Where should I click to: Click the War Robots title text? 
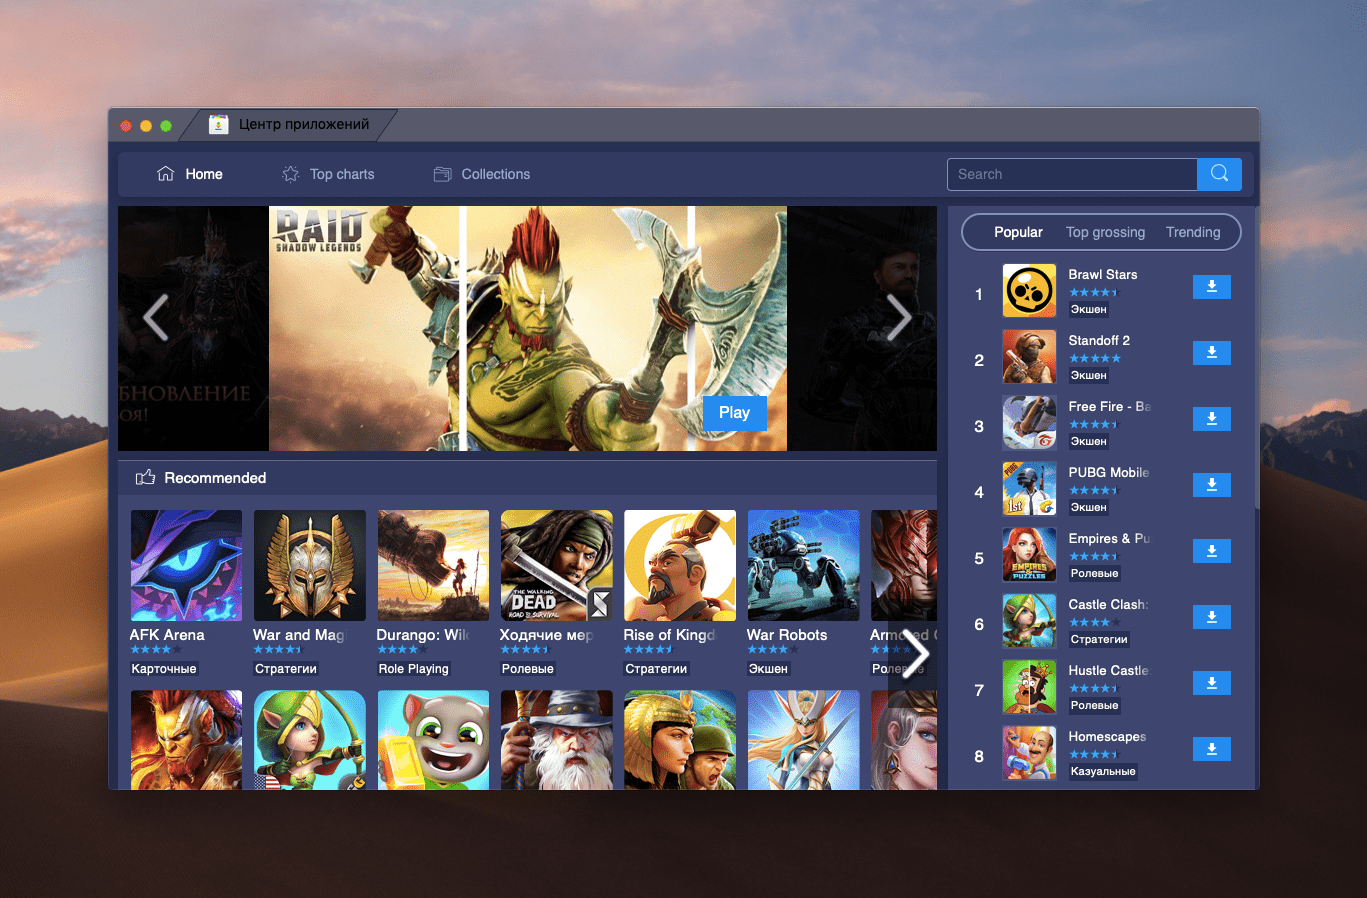pyautogui.click(x=787, y=634)
